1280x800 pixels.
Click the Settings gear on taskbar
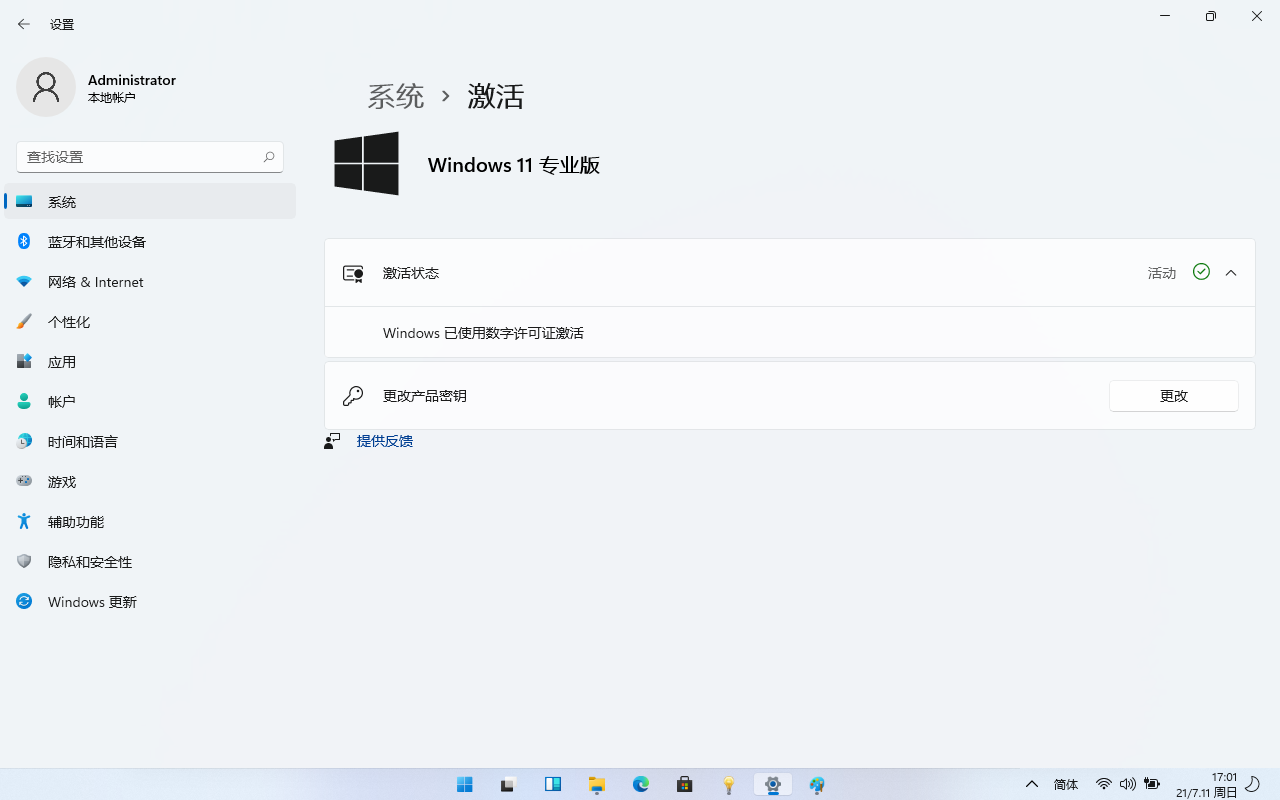(x=773, y=784)
